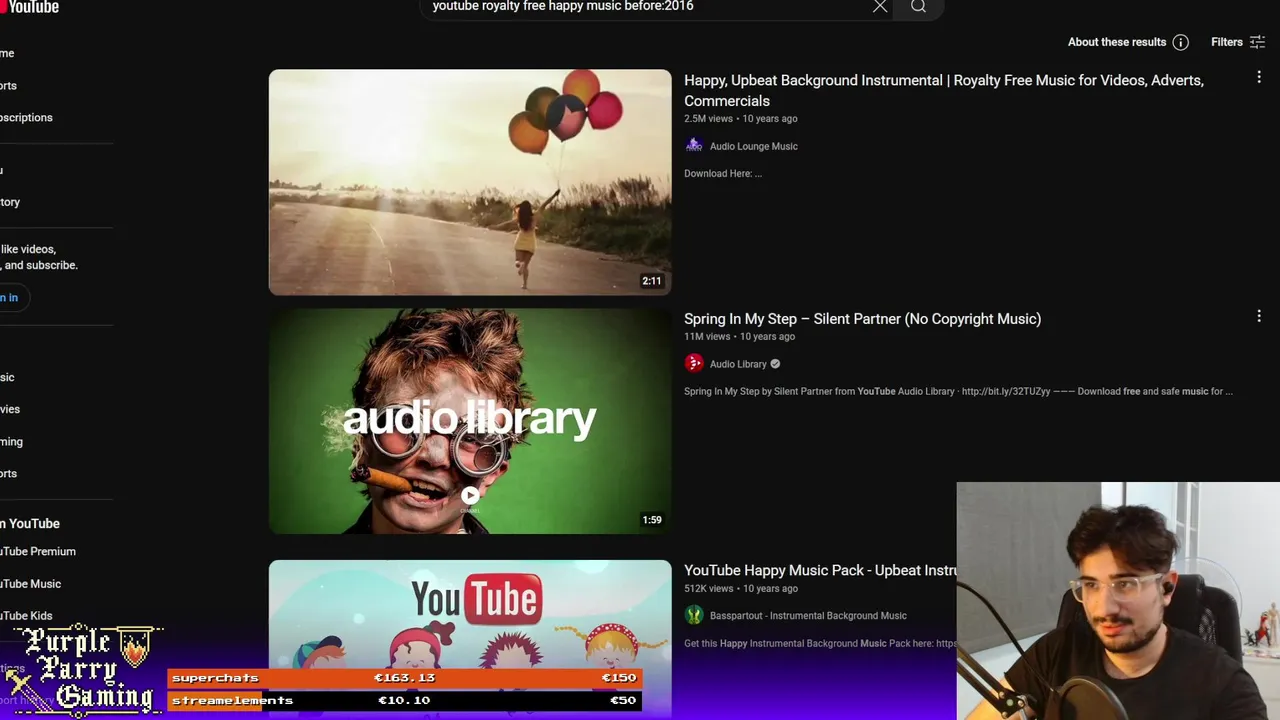Viewport: 1280px width, 720px height.
Task: Open the YouTube Happy Music Pack title link
Action: (820, 570)
